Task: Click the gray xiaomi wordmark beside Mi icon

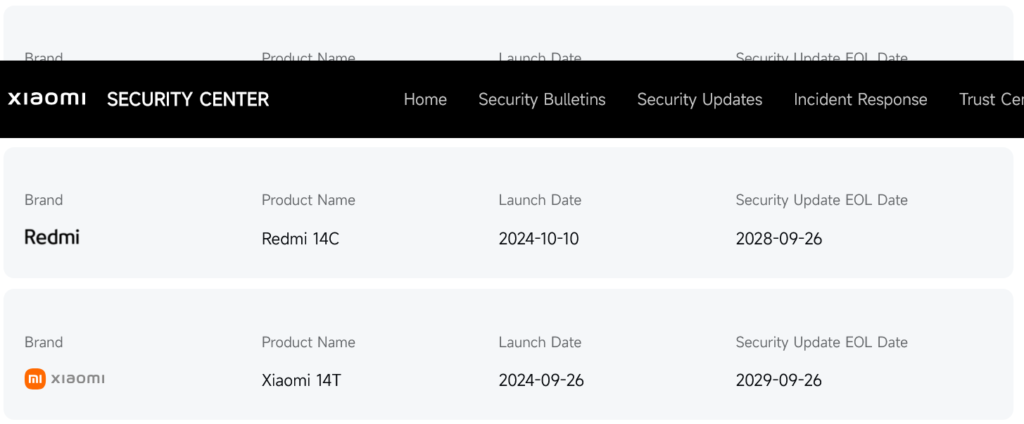Action: pos(78,379)
